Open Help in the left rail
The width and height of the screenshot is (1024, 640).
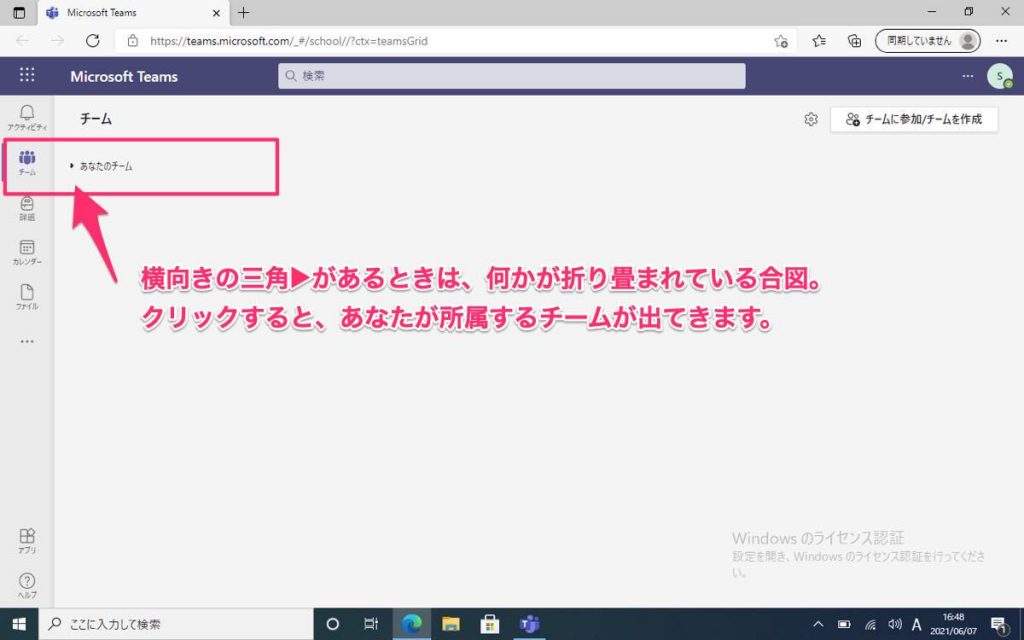(x=27, y=585)
